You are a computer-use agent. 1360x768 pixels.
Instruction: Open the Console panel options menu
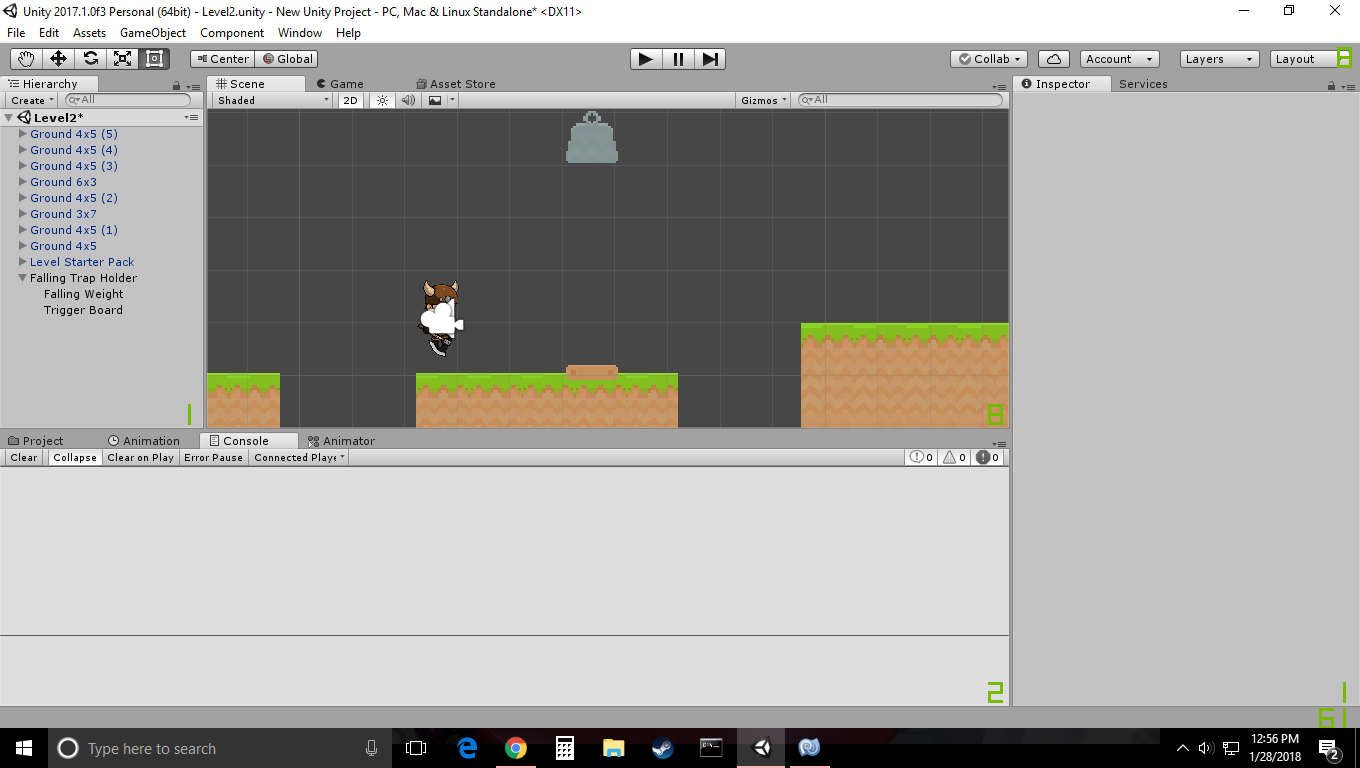click(998, 443)
